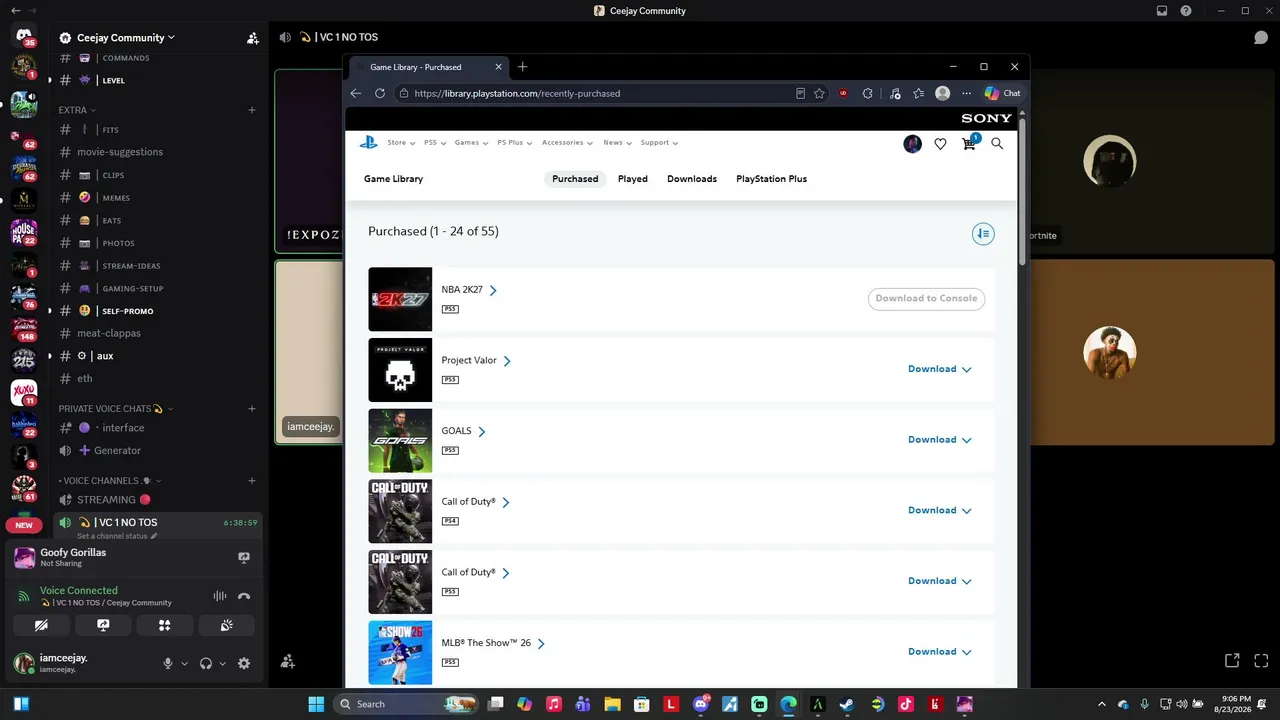Image resolution: width=1280 pixels, height=720 pixels.
Task: Go back in the browser window
Action: [x=356, y=93]
